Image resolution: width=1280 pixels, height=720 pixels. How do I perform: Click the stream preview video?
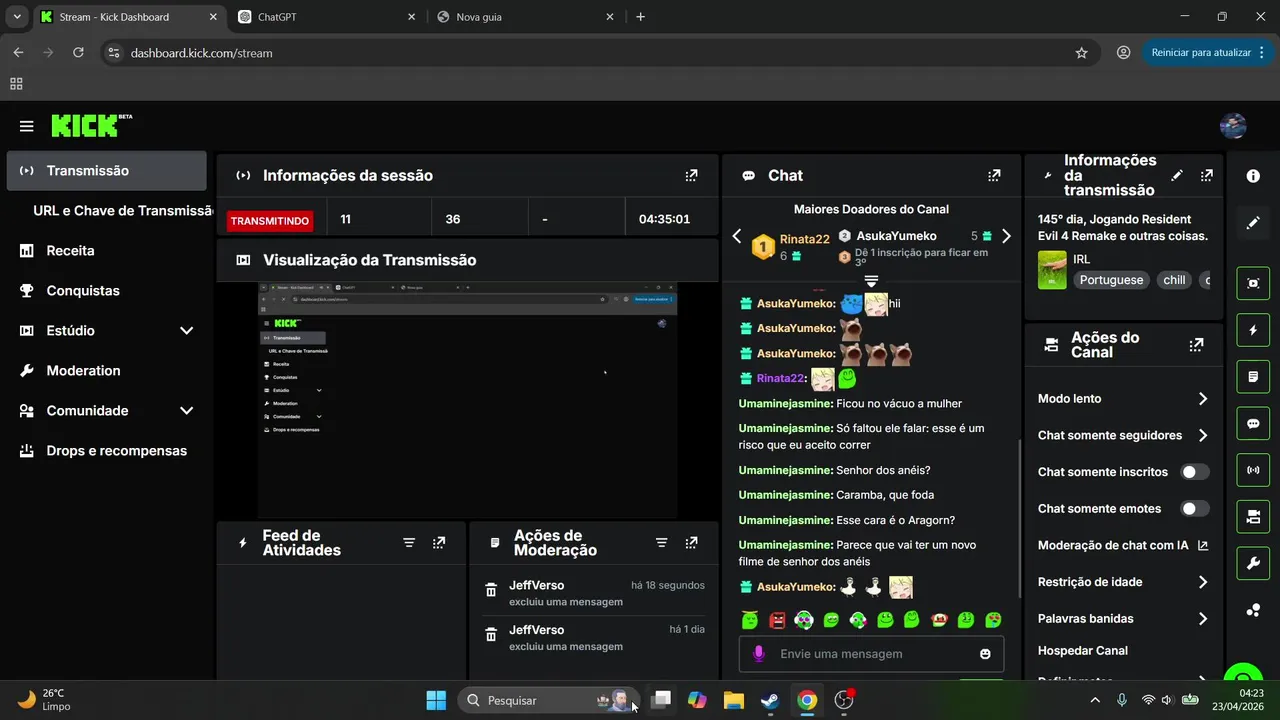pos(467,401)
